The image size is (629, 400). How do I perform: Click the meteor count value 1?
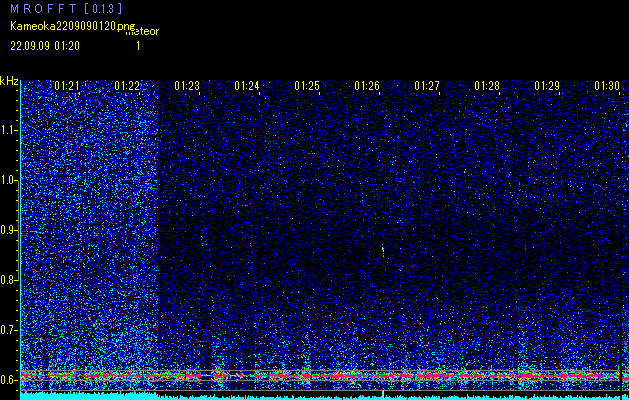click(x=138, y=46)
